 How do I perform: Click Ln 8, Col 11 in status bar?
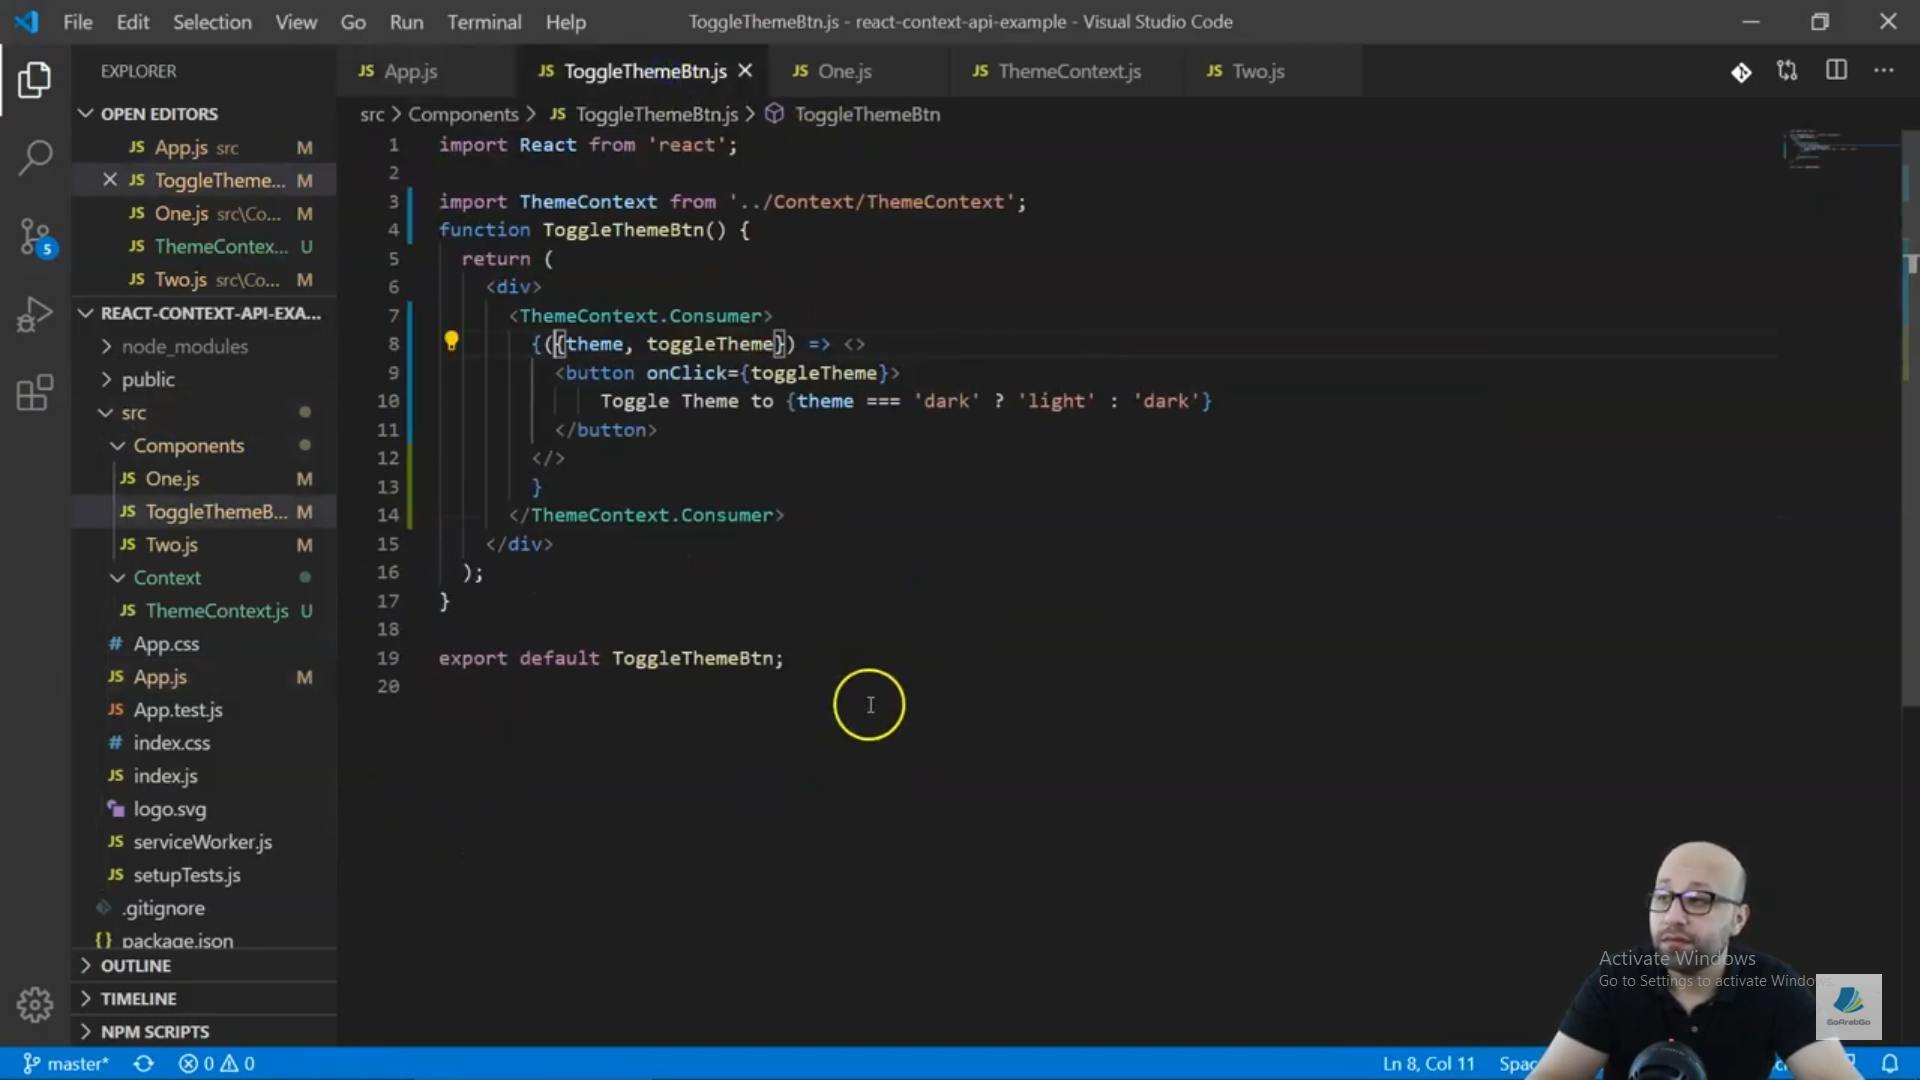point(1428,1063)
